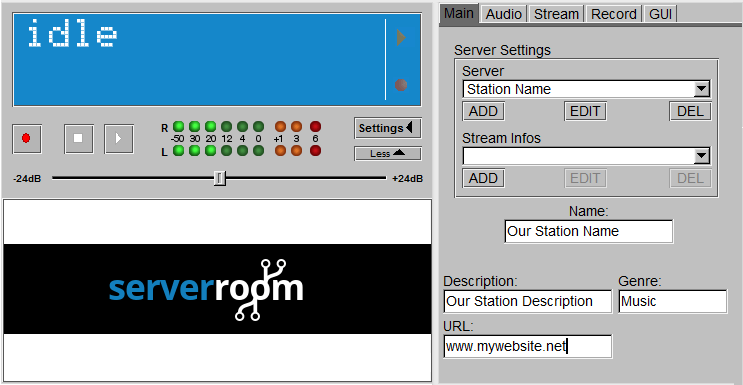
Task: Click the Stream Infos EDIT button
Action: (585, 178)
